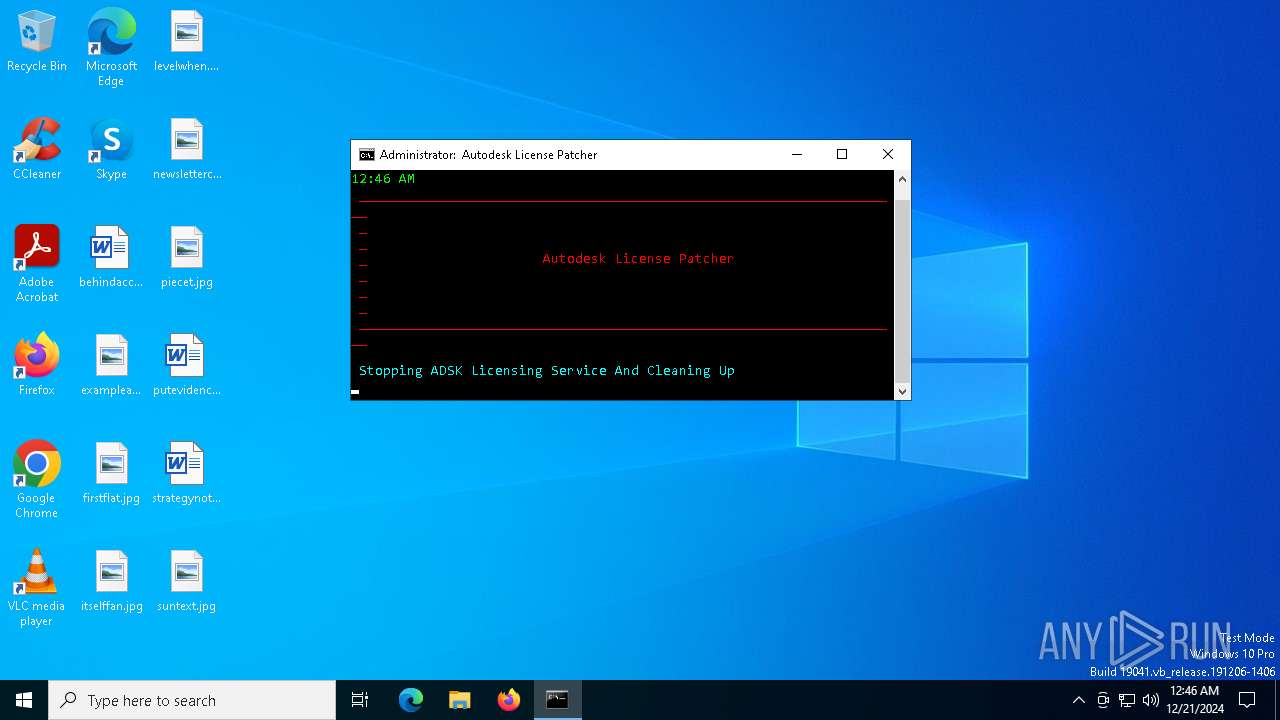The height and width of the screenshot is (720, 1280).
Task: Click the Meet Now tray icon
Action: [x=1103, y=700]
